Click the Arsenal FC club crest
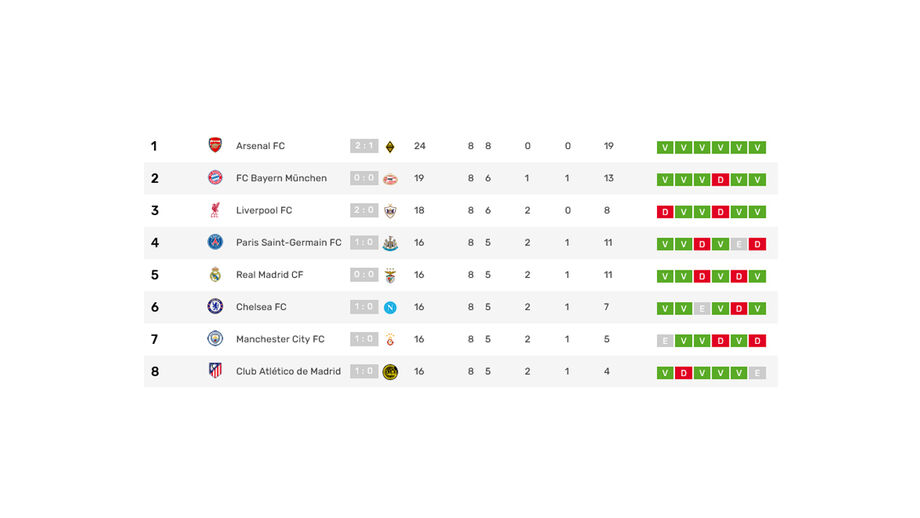The width and height of the screenshot is (920, 518). (215, 146)
